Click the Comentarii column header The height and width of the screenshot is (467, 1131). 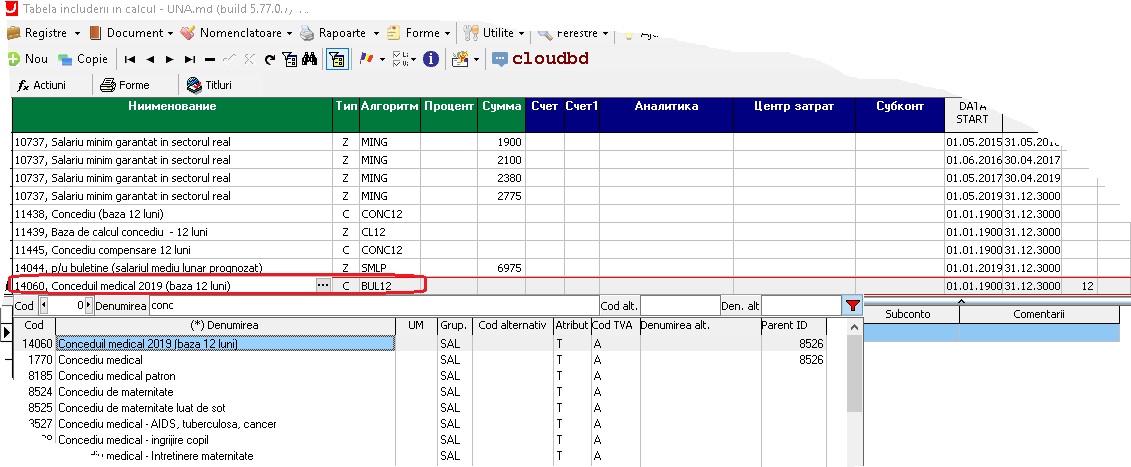(1039, 315)
